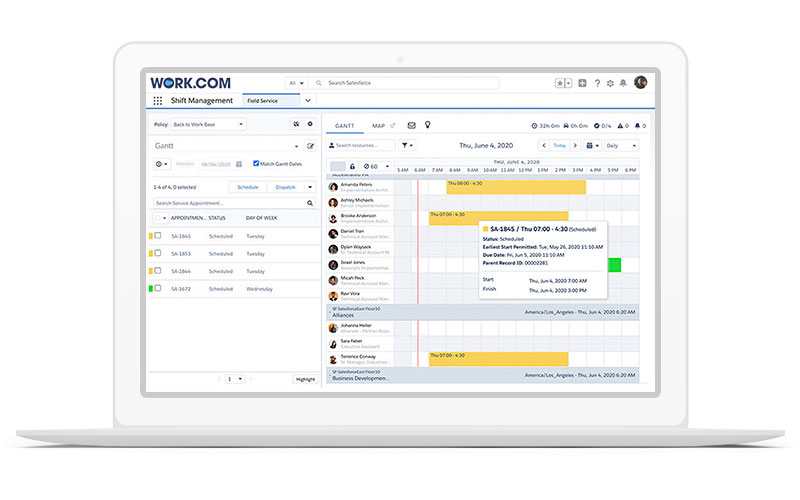The width and height of the screenshot is (800, 500).
Task: Open the notifications bell in header
Action: click(x=624, y=83)
